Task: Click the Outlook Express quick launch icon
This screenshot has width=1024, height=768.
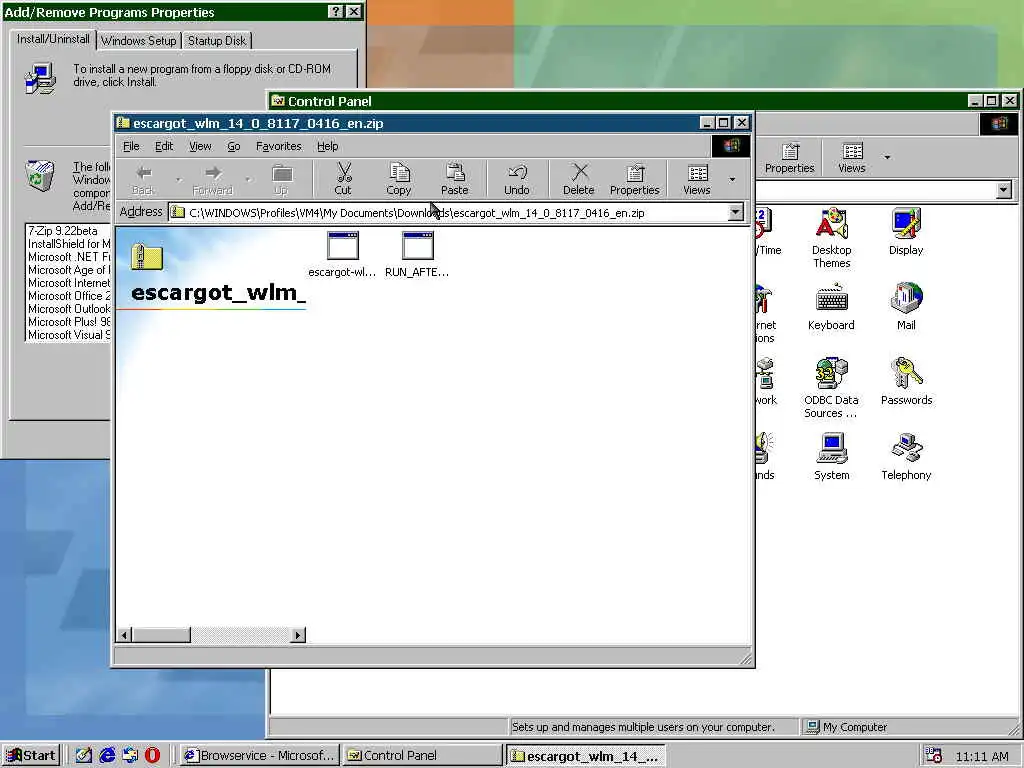Action: point(130,756)
